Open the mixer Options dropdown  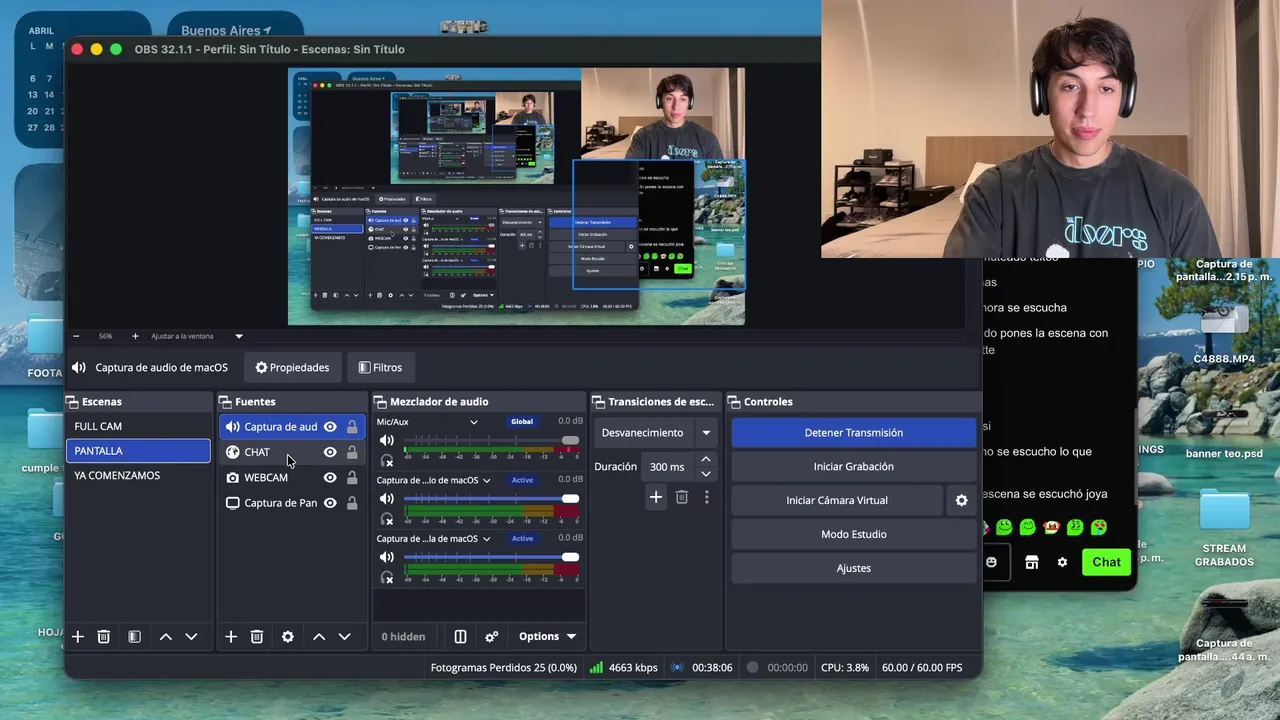click(547, 636)
